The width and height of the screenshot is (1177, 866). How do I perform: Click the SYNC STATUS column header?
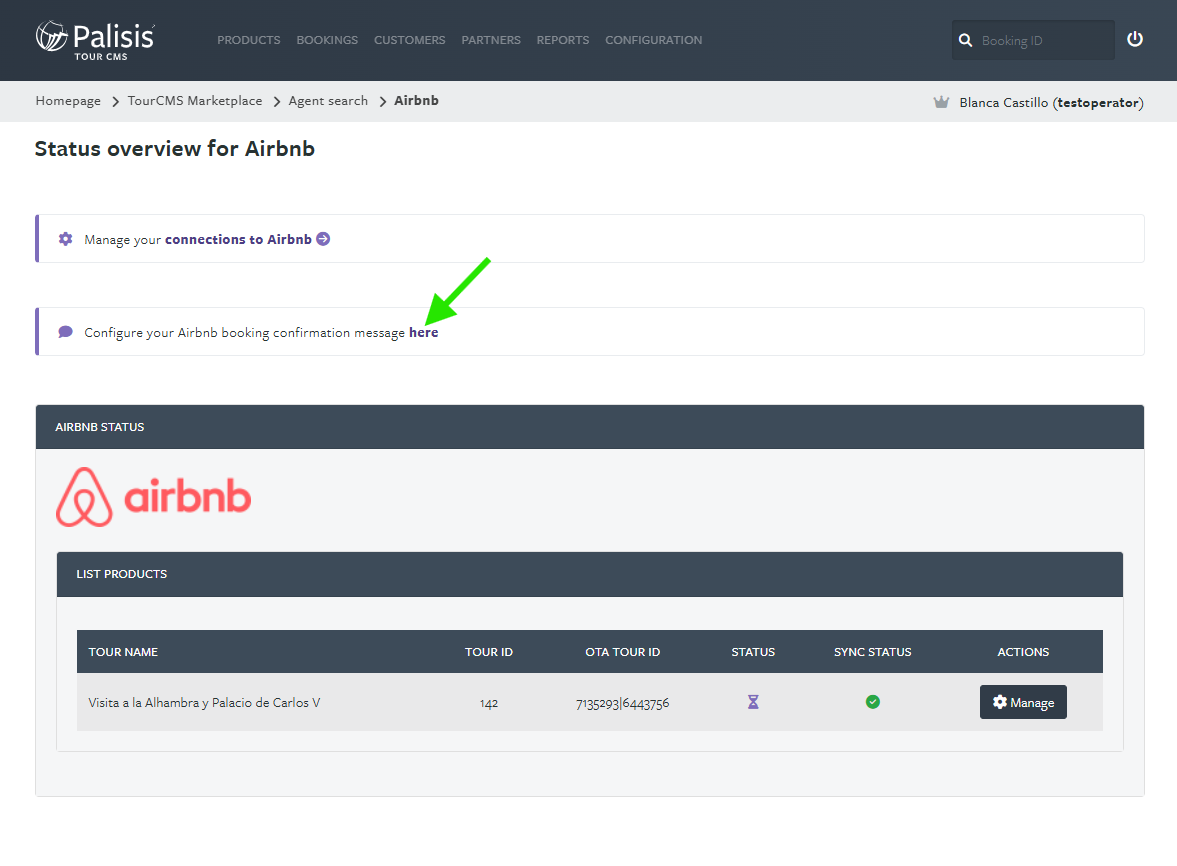pos(872,652)
